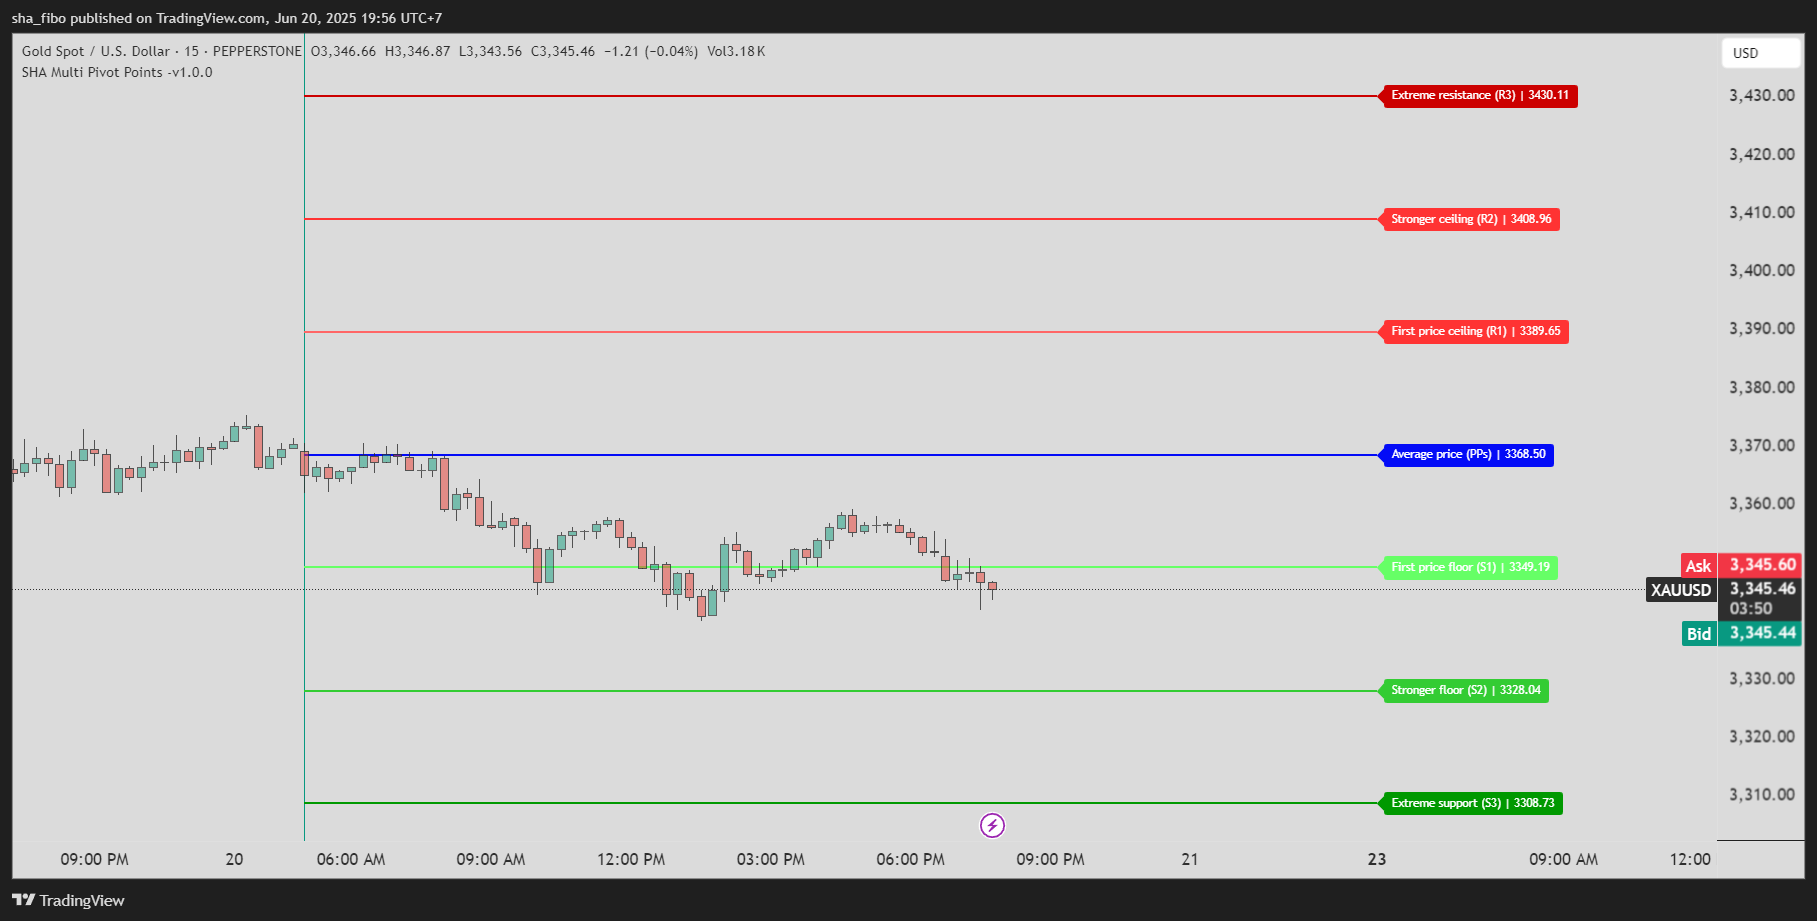The width and height of the screenshot is (1817, 921).
Task: Click the 3,400.00 price axis value
Action: [1762, 270]
